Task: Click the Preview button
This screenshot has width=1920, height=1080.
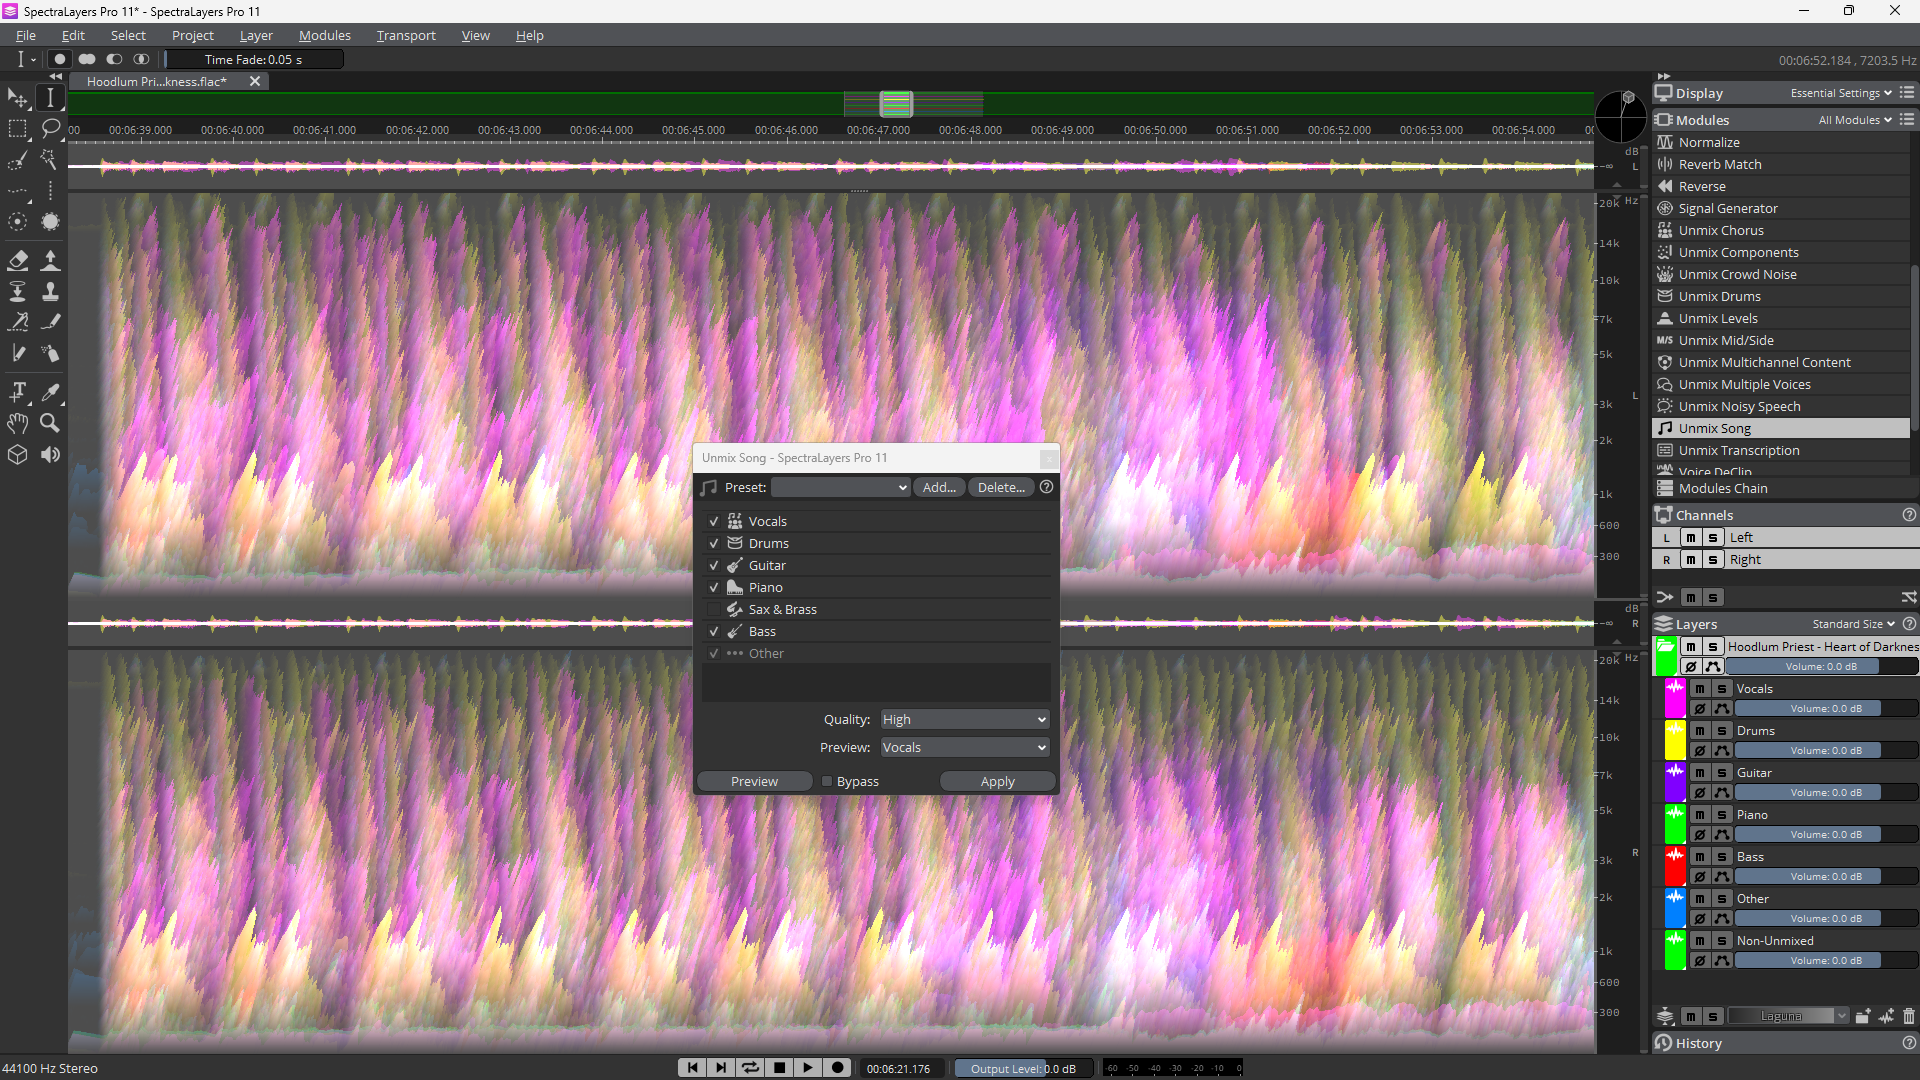Action: click(754, 781)
